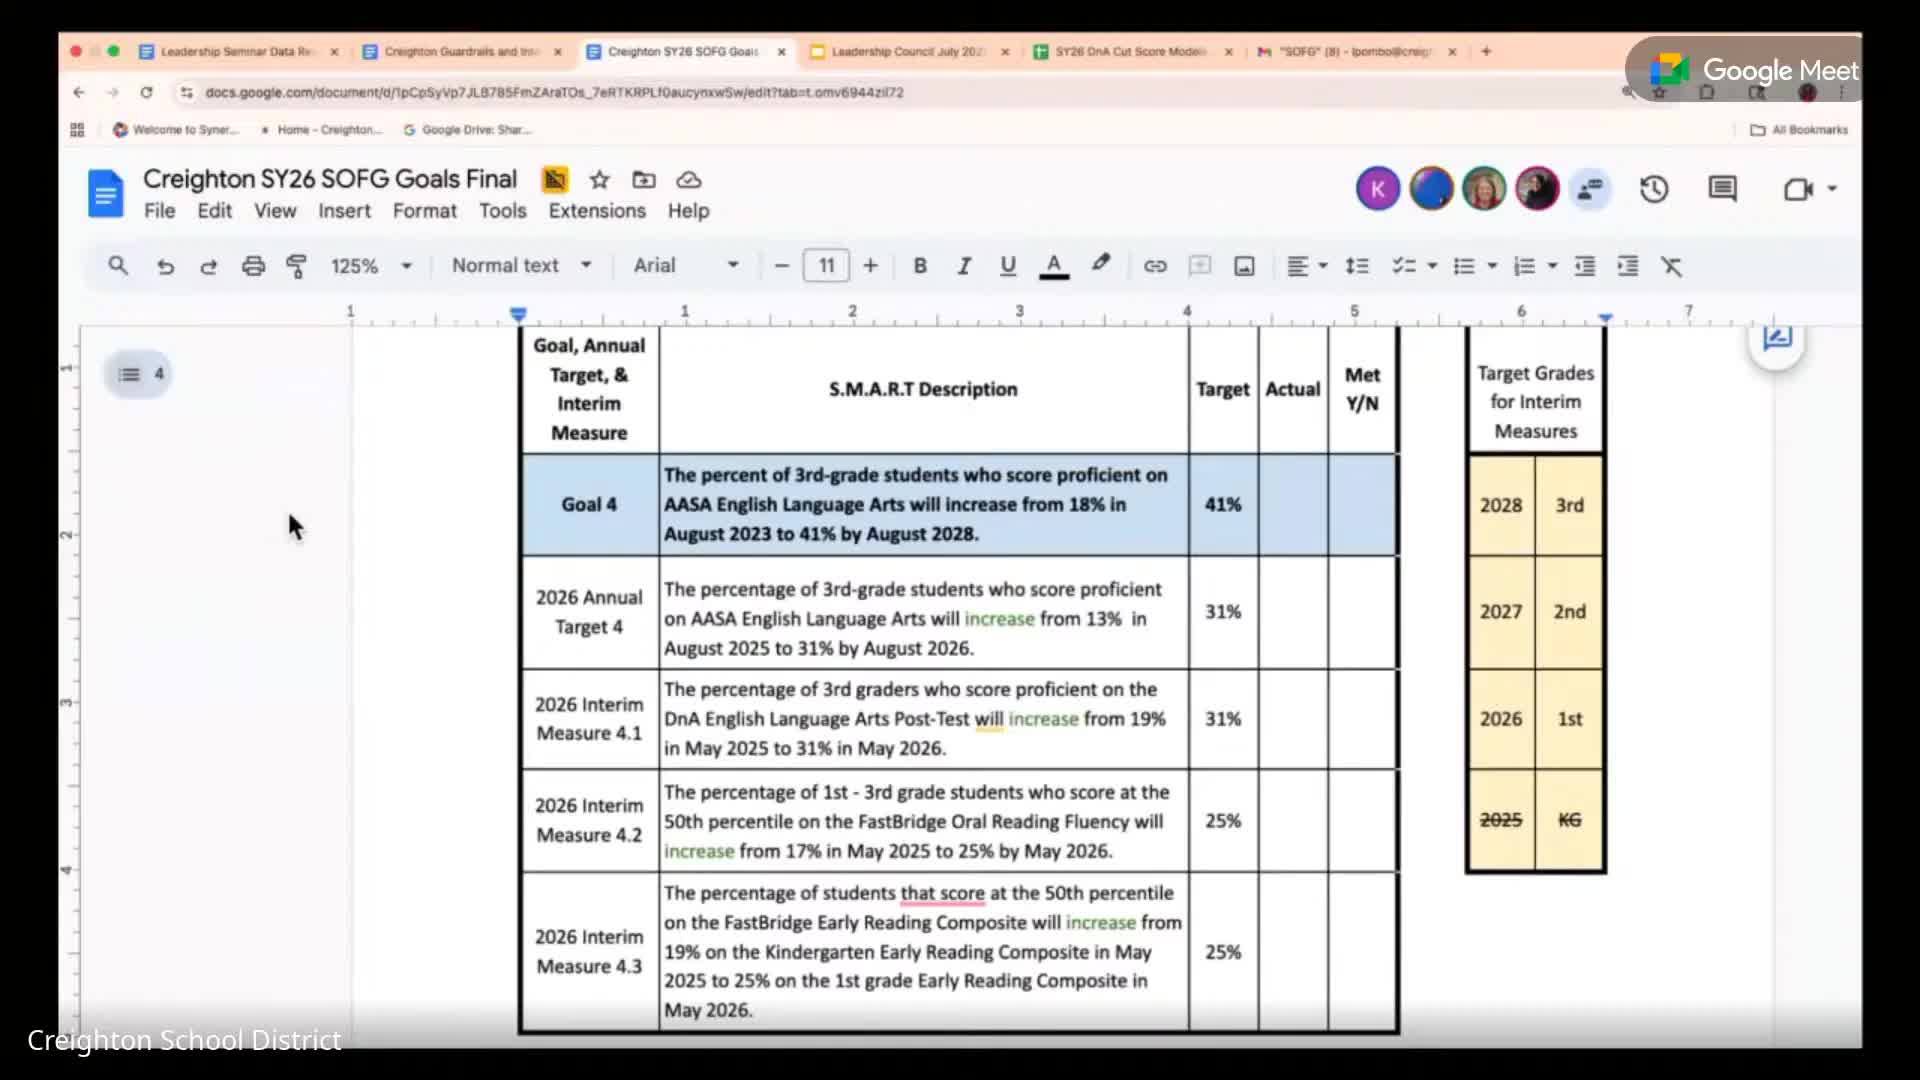Screen dimensions: 1920x1080
Task: Activate the paint format tool
Action: click(x=296, y=266)
